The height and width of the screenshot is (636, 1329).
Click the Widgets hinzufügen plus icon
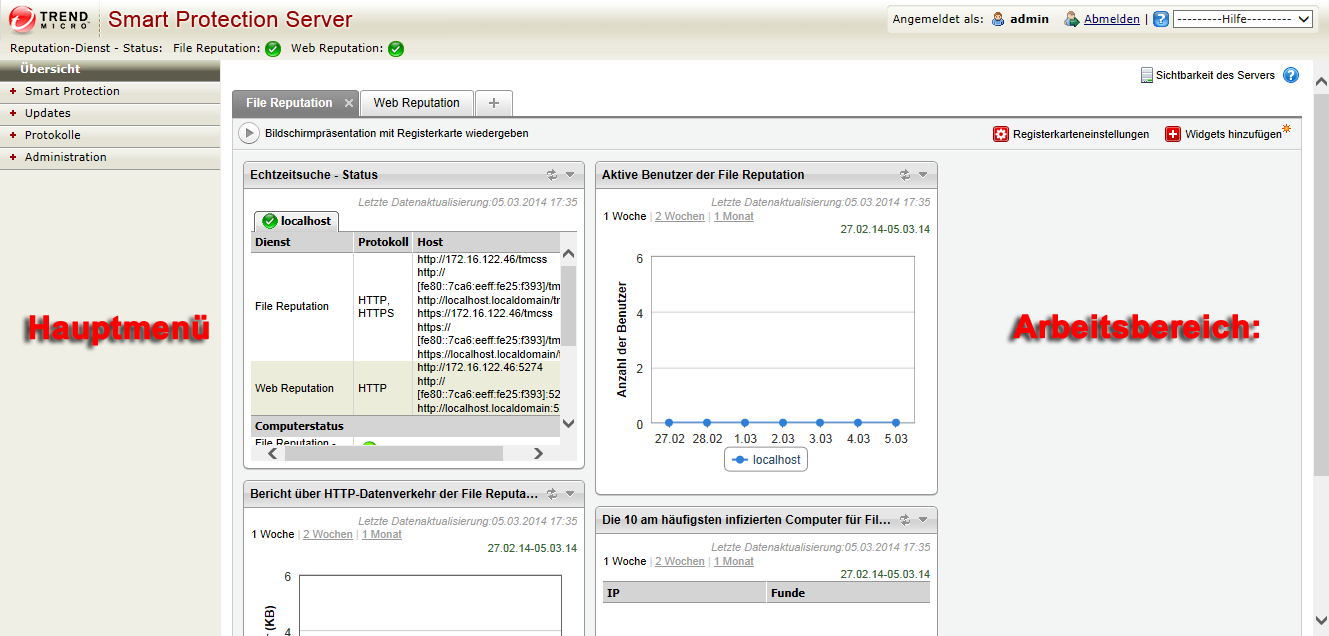coord(1173,134)
